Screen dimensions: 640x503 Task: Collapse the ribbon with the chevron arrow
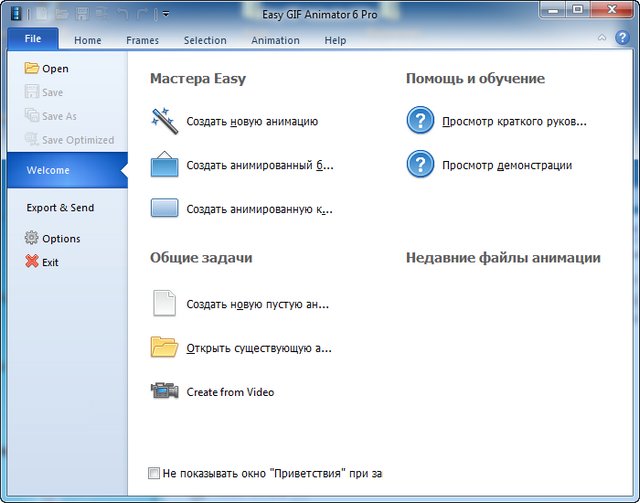click(602, 38)
